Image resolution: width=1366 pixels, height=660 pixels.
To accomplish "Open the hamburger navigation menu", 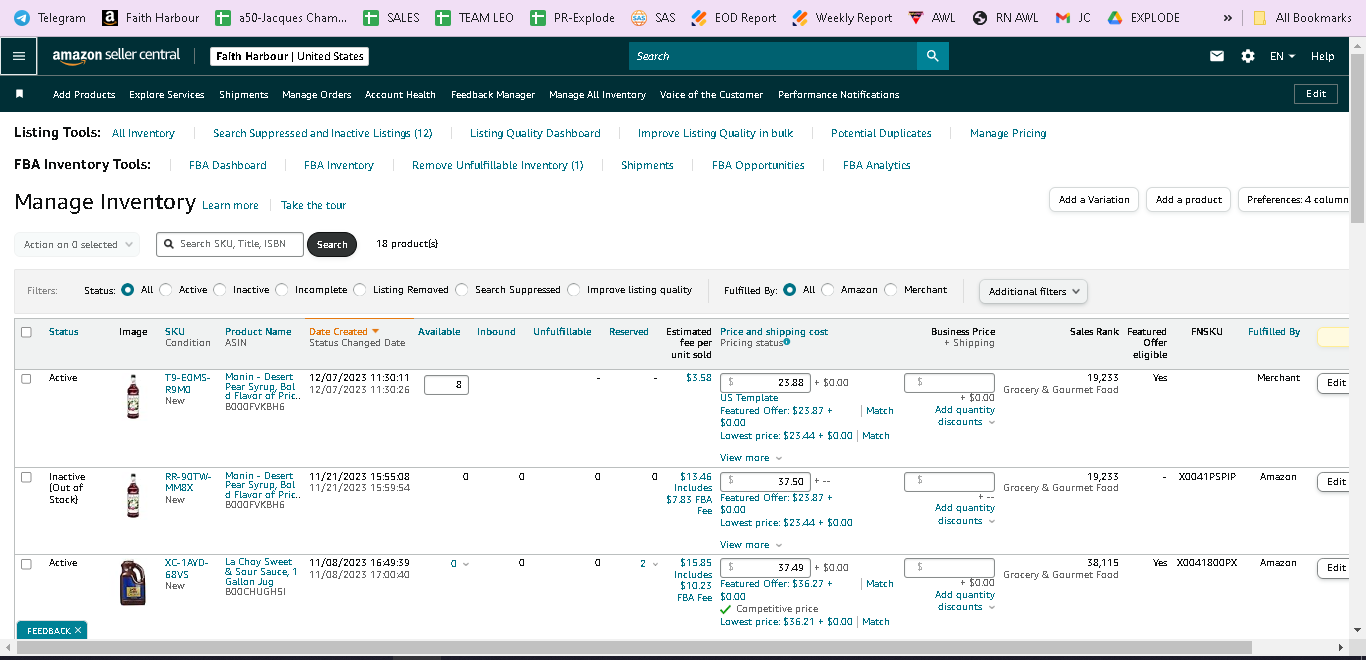I will pyautogui.click(x=18, y=56).
